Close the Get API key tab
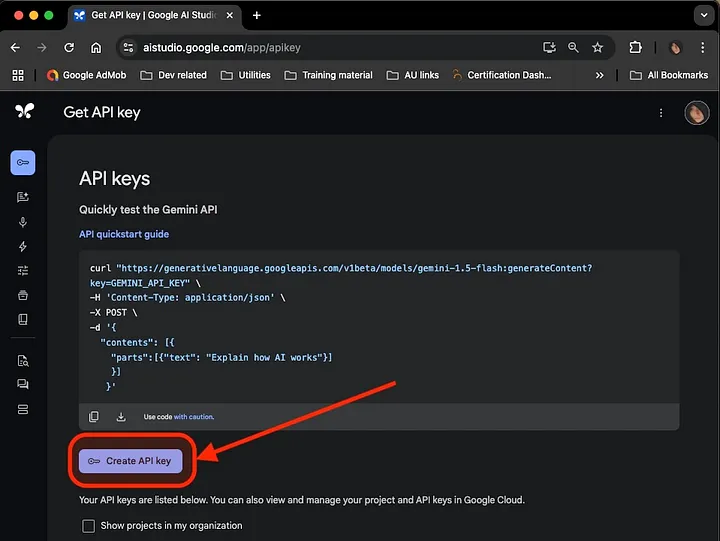Screen dimensions: 720x541 230,15
